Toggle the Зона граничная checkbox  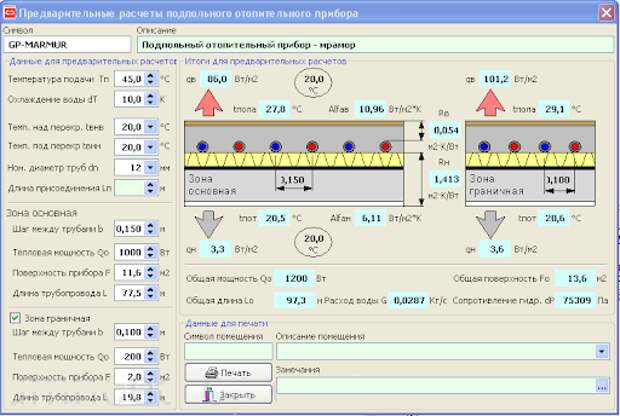pyautogui.click(x=15, y=318)
